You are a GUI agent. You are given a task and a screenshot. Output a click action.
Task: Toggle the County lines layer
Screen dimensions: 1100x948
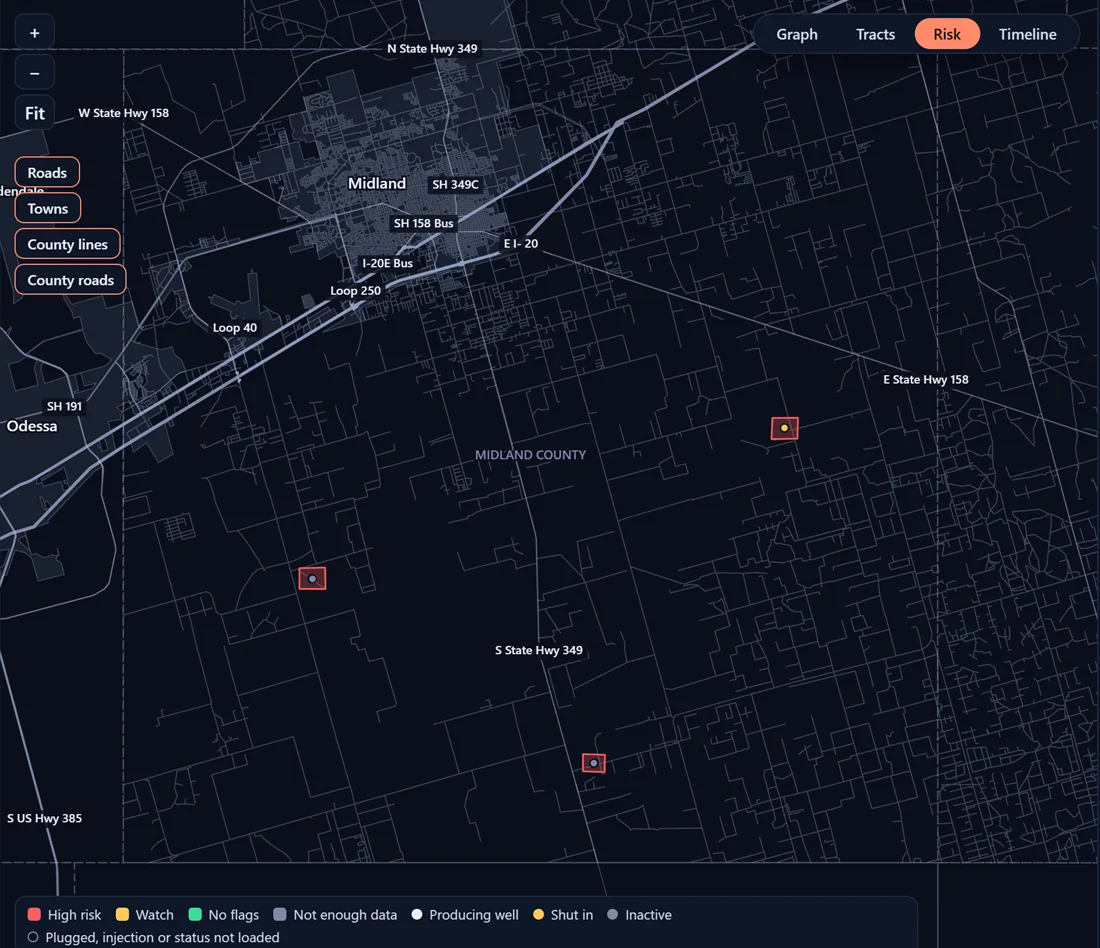(x=67, y=244)
